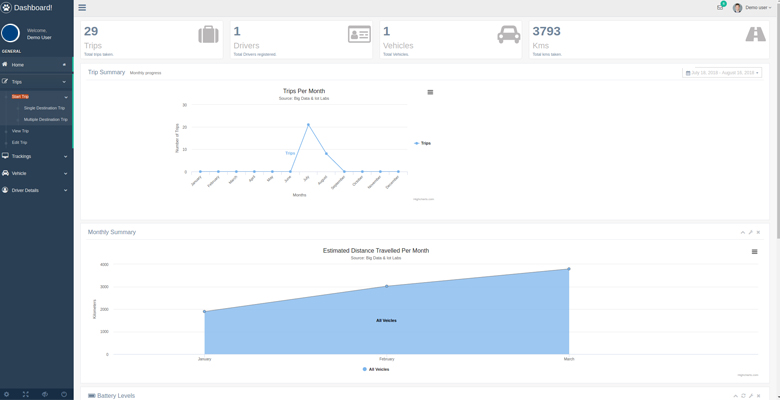This screenshot has height=400, width=780.
Task: Open Demo user account dropdown
Action: tap(752, 8)
